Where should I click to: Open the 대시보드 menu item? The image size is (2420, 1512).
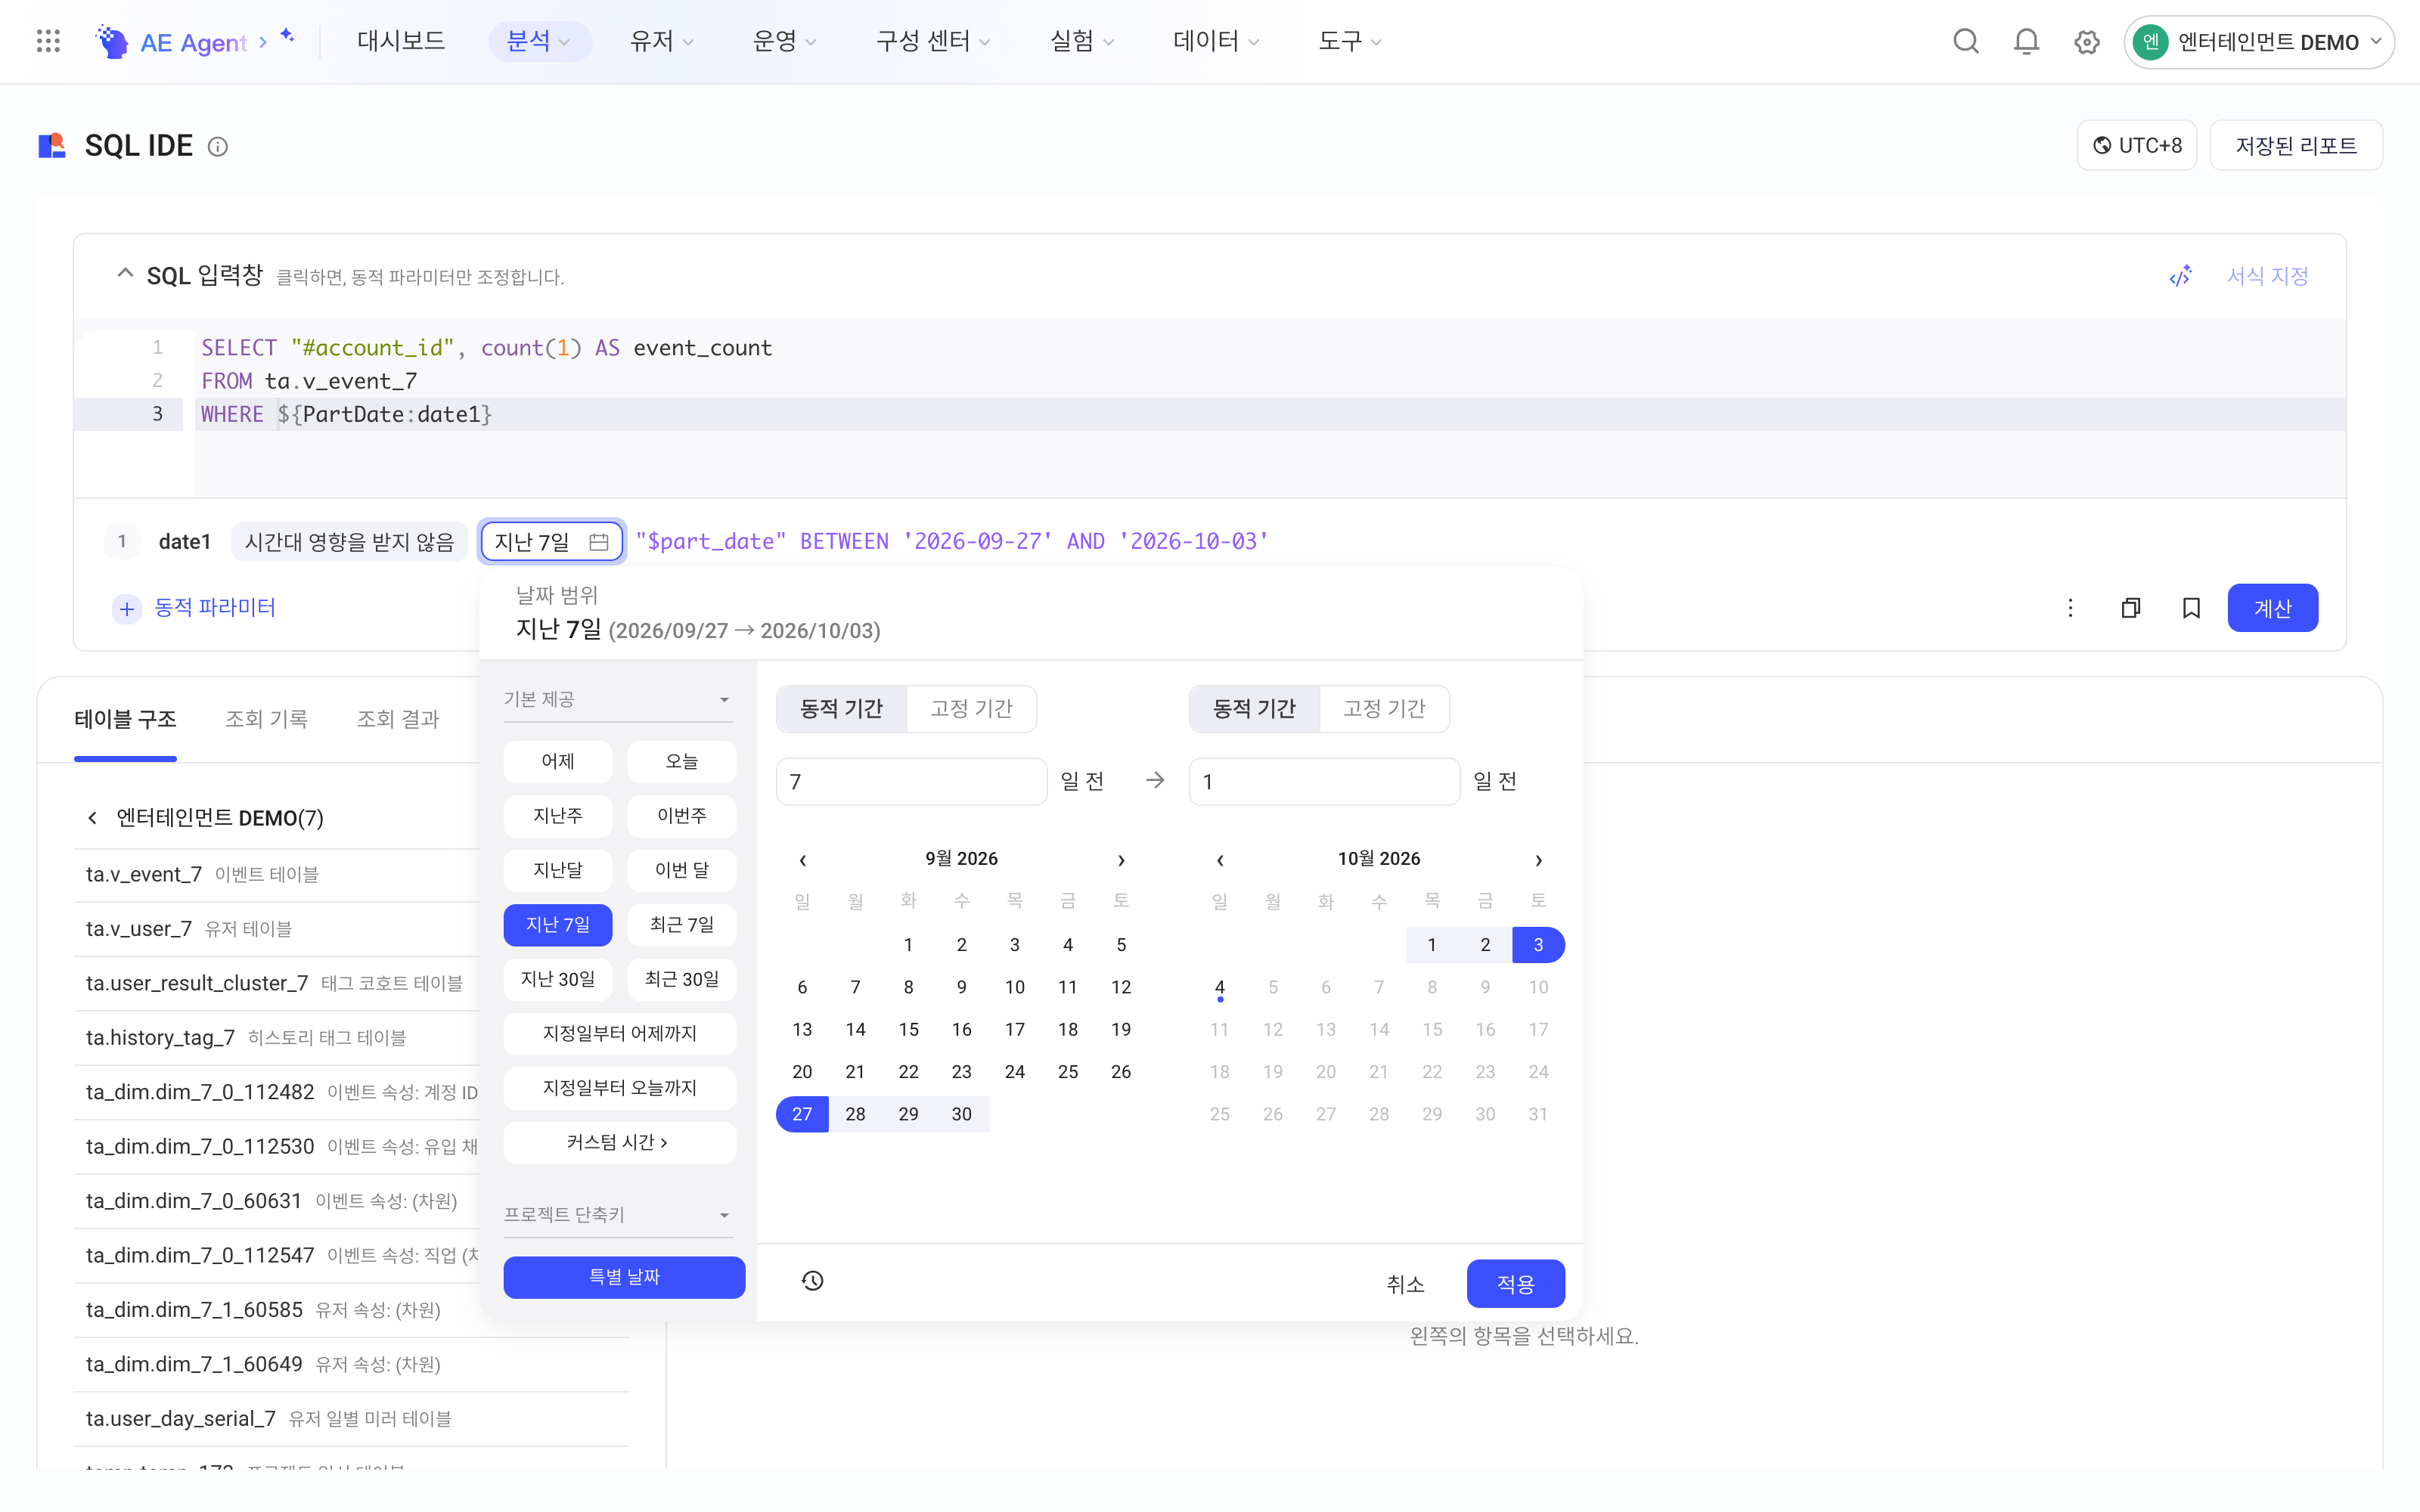tap(401, 41)
